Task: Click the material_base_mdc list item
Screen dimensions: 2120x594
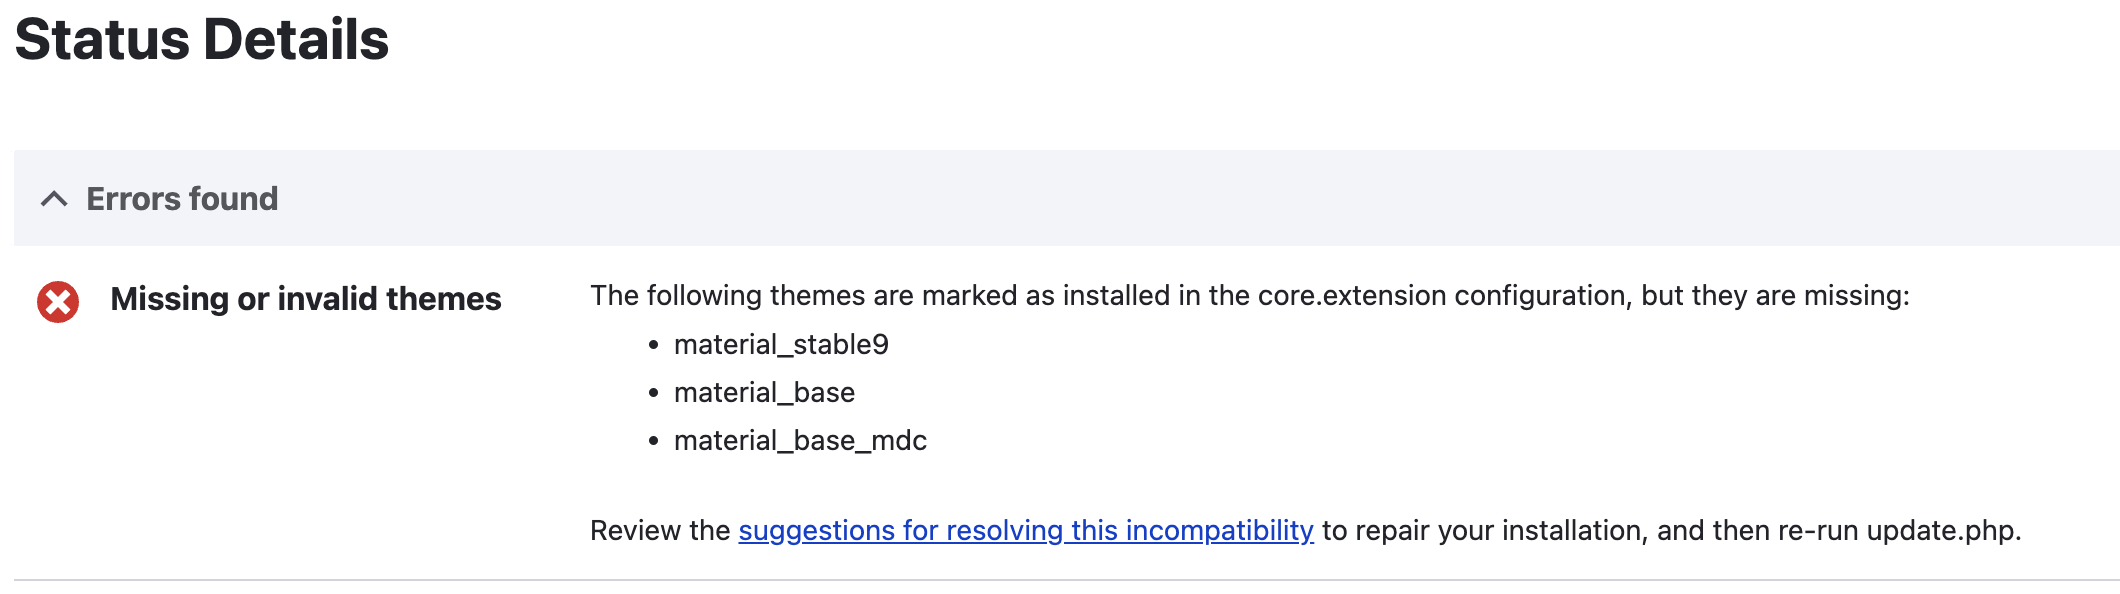Action: pyautogui.click(x=800, y=441)
